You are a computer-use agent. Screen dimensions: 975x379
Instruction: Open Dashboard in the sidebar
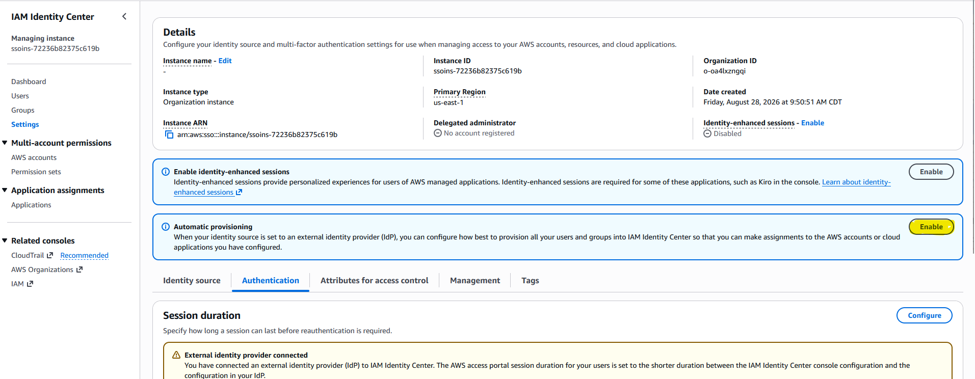[x=29, y=81]
